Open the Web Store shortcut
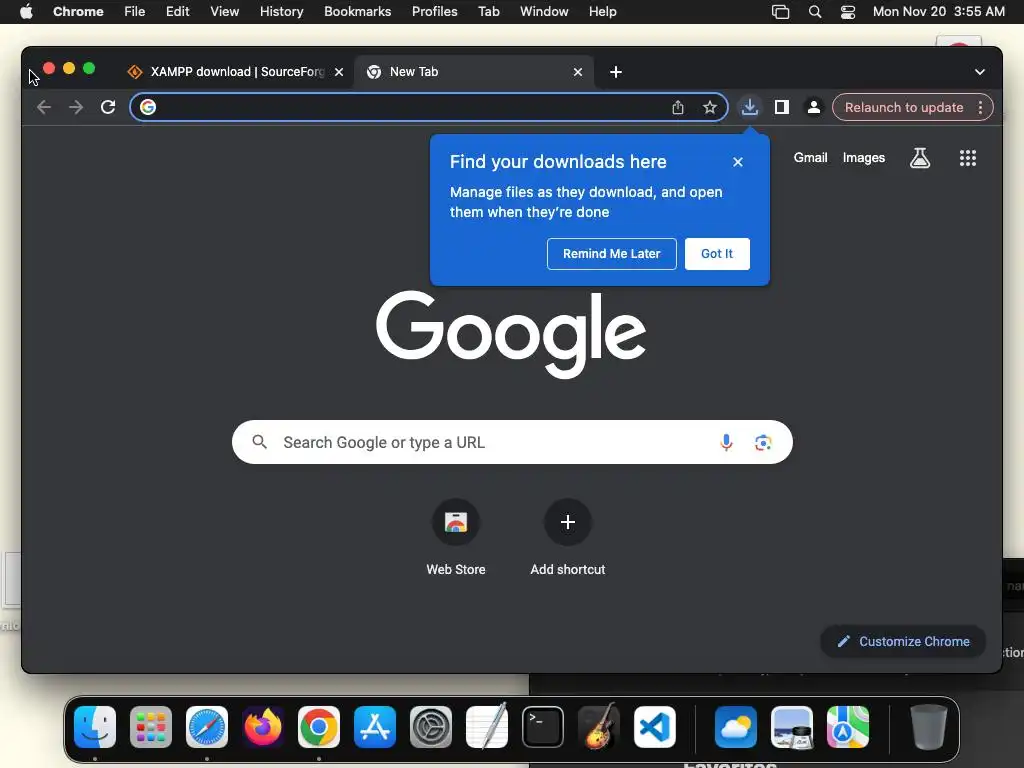 click(x=456, y=537)
